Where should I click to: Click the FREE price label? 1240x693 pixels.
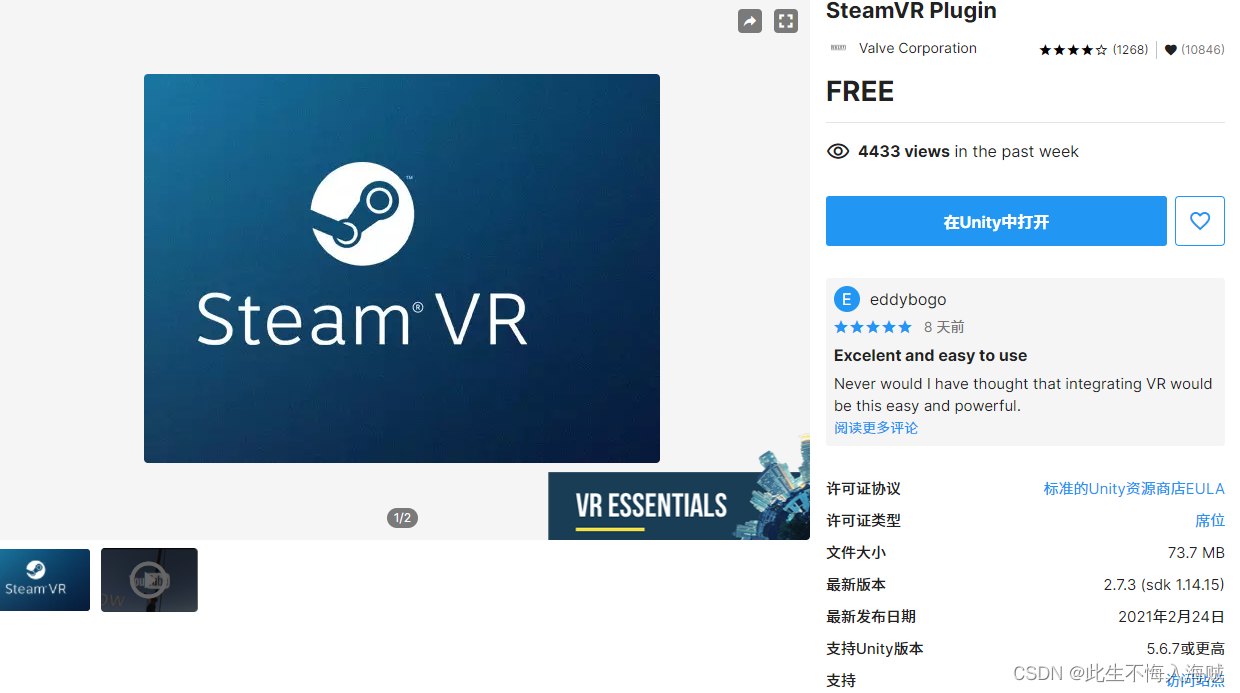pos(860,92)
